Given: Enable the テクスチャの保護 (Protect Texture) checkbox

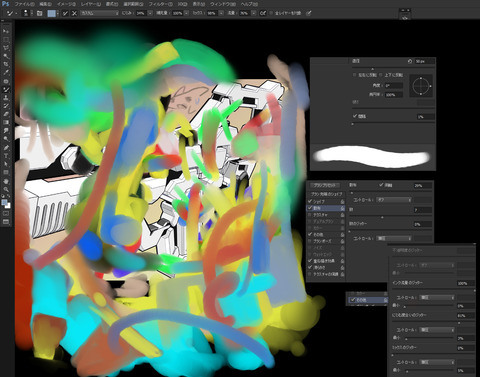Looking at the screenshot, I should click(x=310, y=274).
